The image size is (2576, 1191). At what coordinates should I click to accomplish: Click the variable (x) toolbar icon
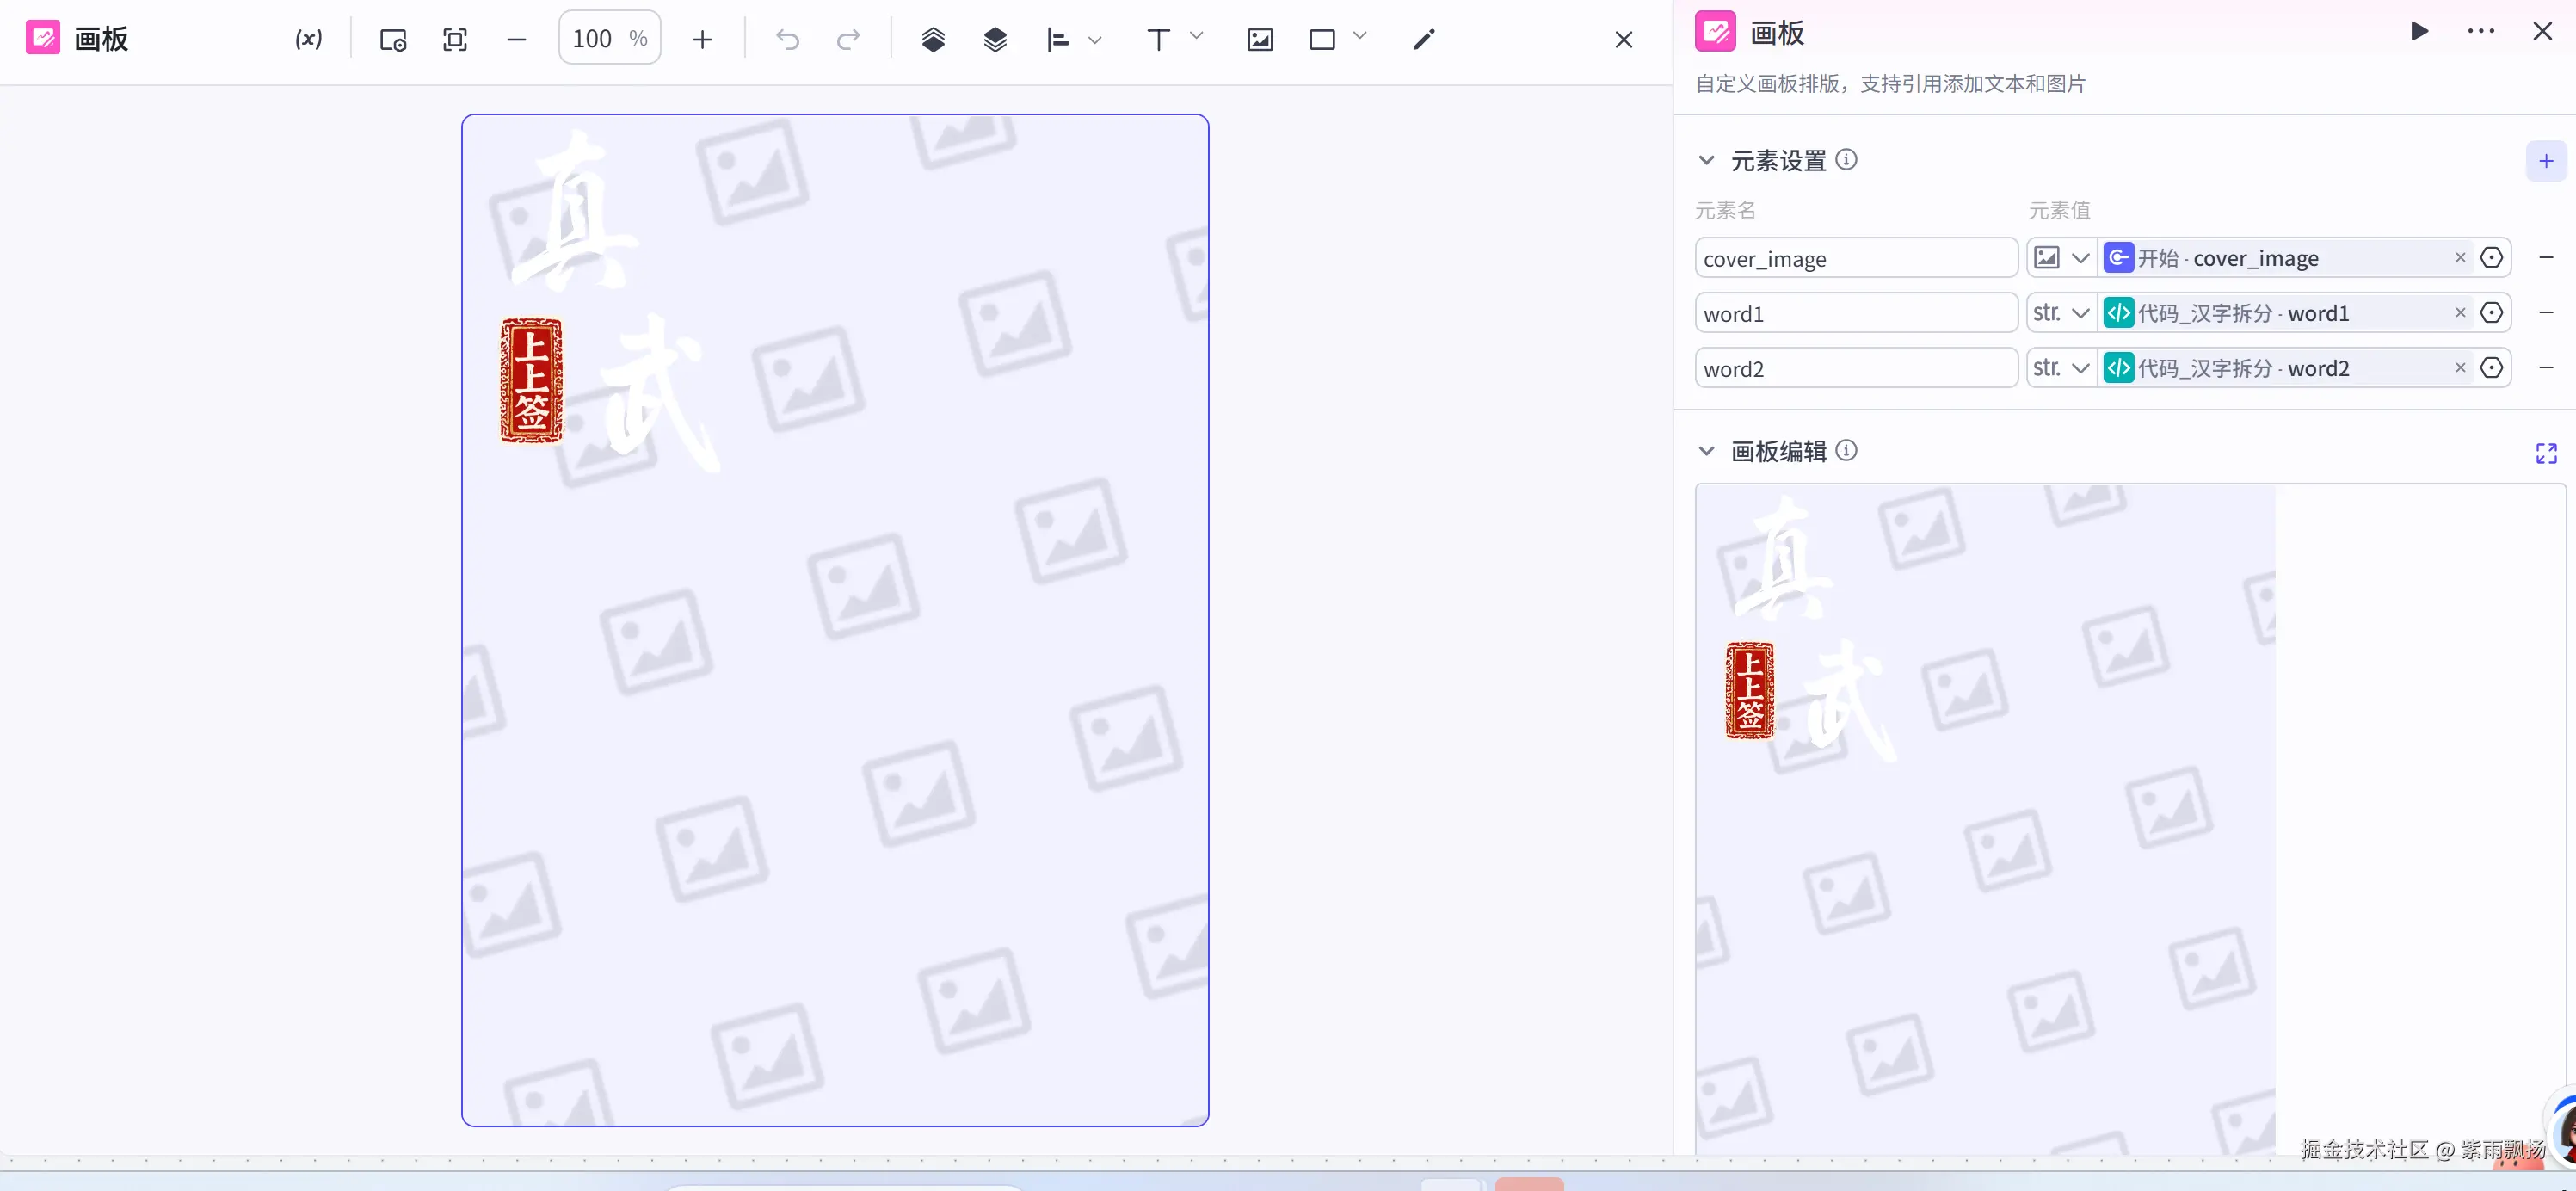click(308, 39)
